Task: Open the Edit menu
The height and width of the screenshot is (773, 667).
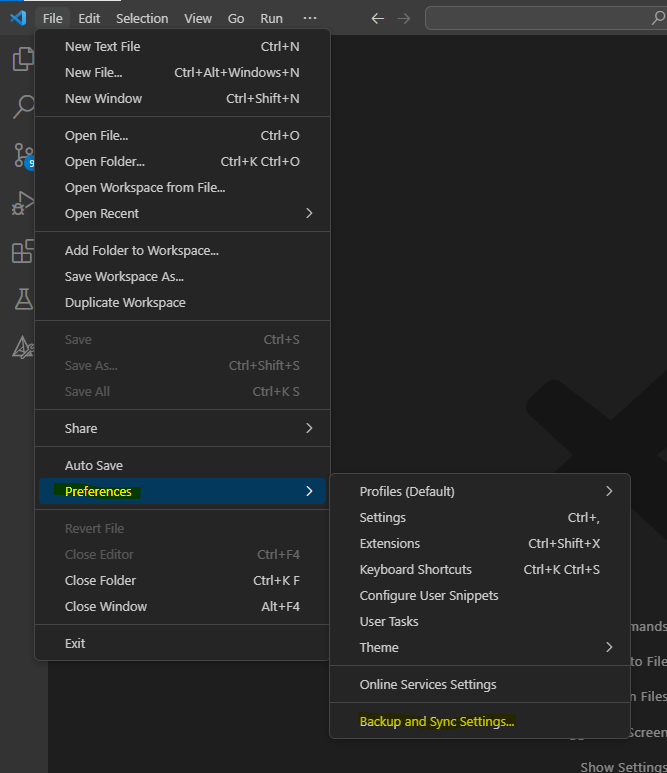Action: tap(89, 18)
